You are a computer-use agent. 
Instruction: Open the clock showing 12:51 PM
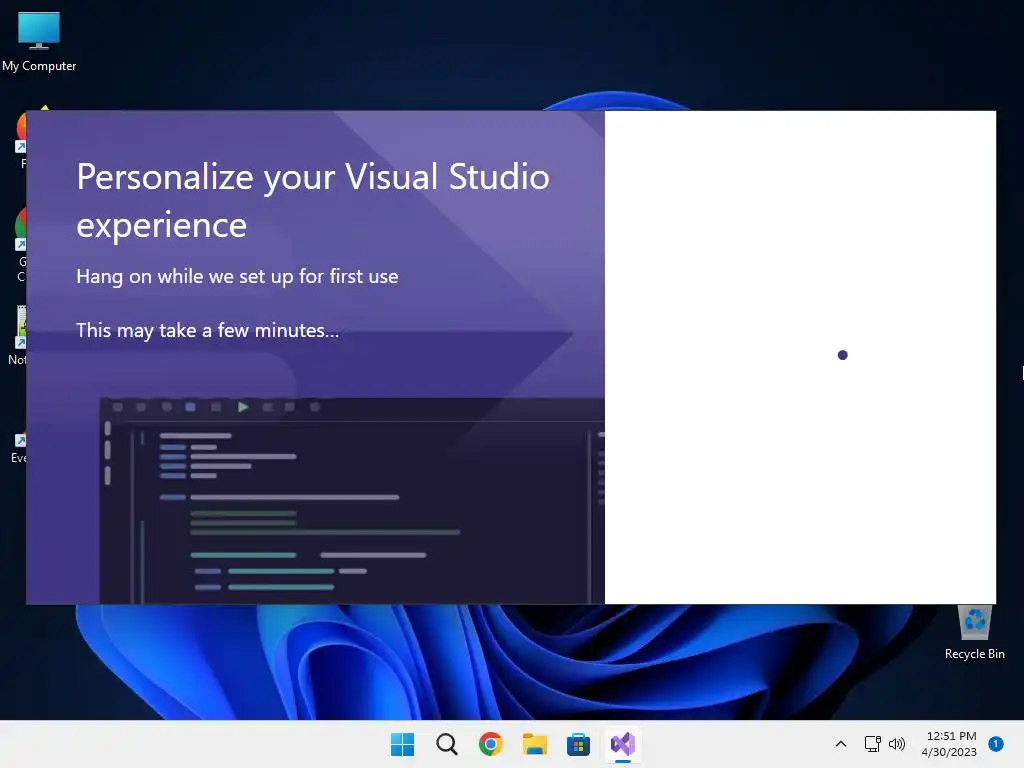[x=950, y=744]
